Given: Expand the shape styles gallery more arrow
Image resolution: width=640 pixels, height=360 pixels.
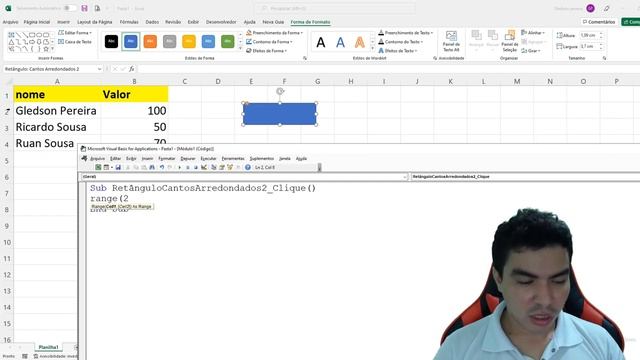Looking at the screenshot, I should click(240, 49).
